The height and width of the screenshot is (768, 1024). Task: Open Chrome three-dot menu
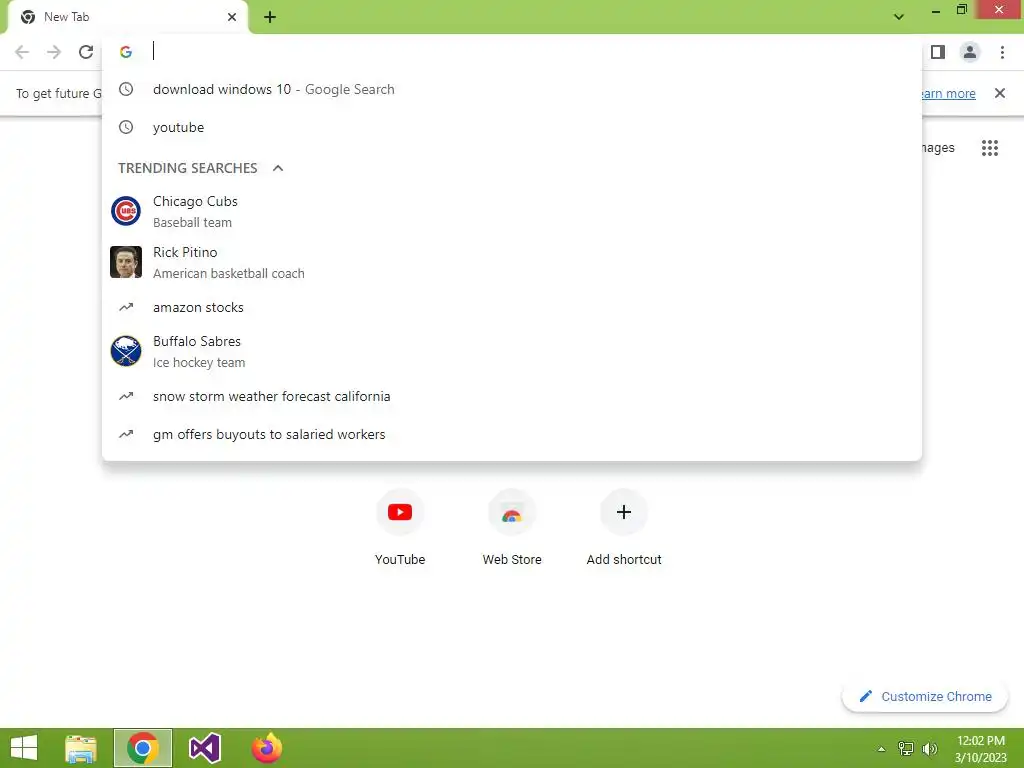(1002, 52)
